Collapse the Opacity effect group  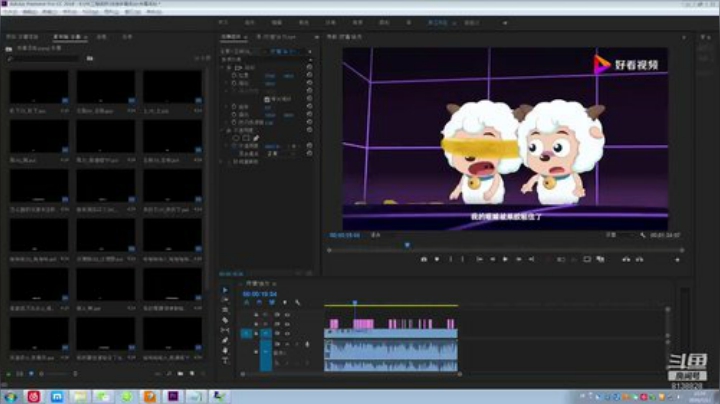223,130
